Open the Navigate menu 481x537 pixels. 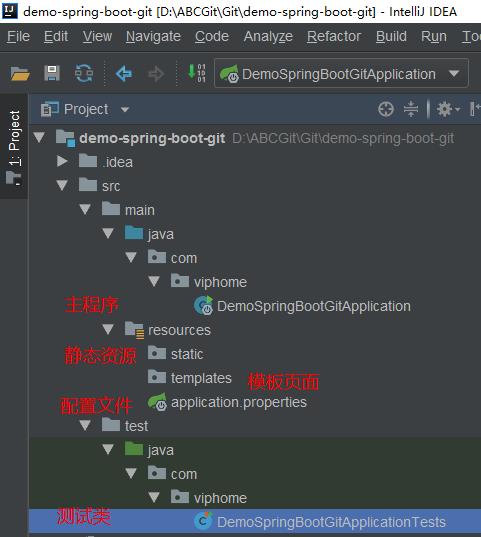153,36
